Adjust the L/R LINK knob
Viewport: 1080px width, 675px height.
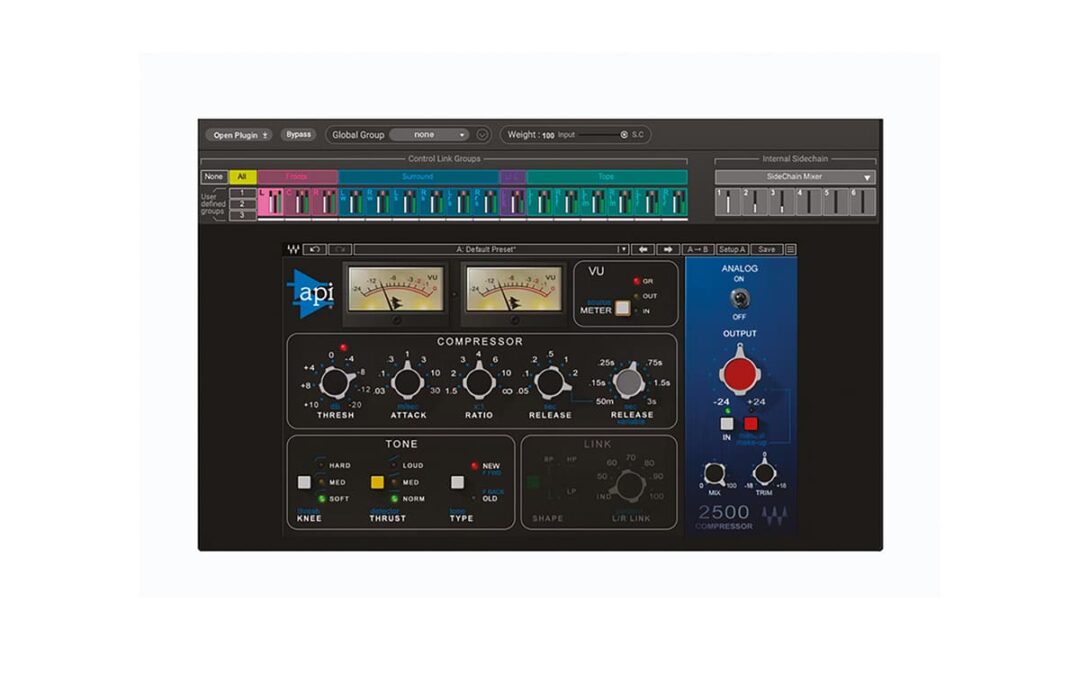coord(629,485)
